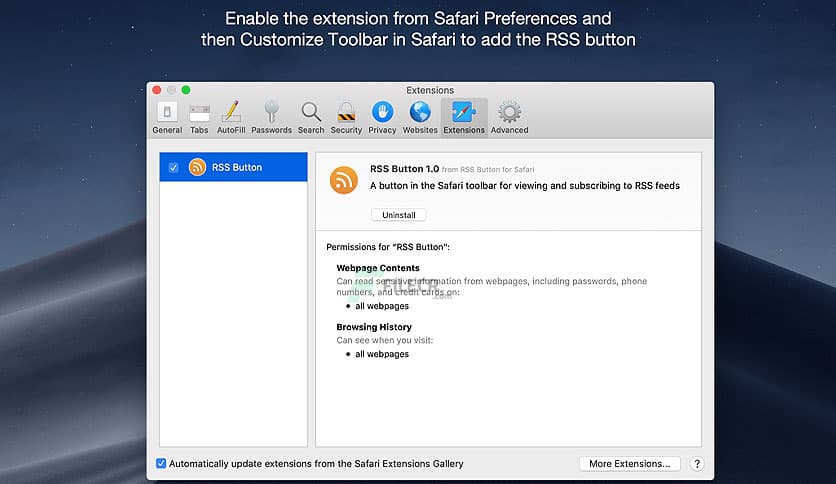Open the Tabs preferences pane
The width and height of the screenshot is (836, 484).
[x=199, y=118]
